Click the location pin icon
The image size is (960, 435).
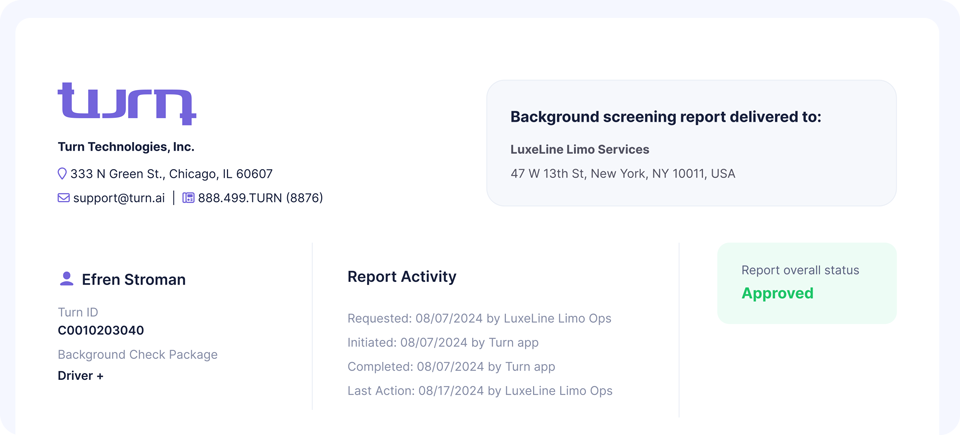coord(62,174)
